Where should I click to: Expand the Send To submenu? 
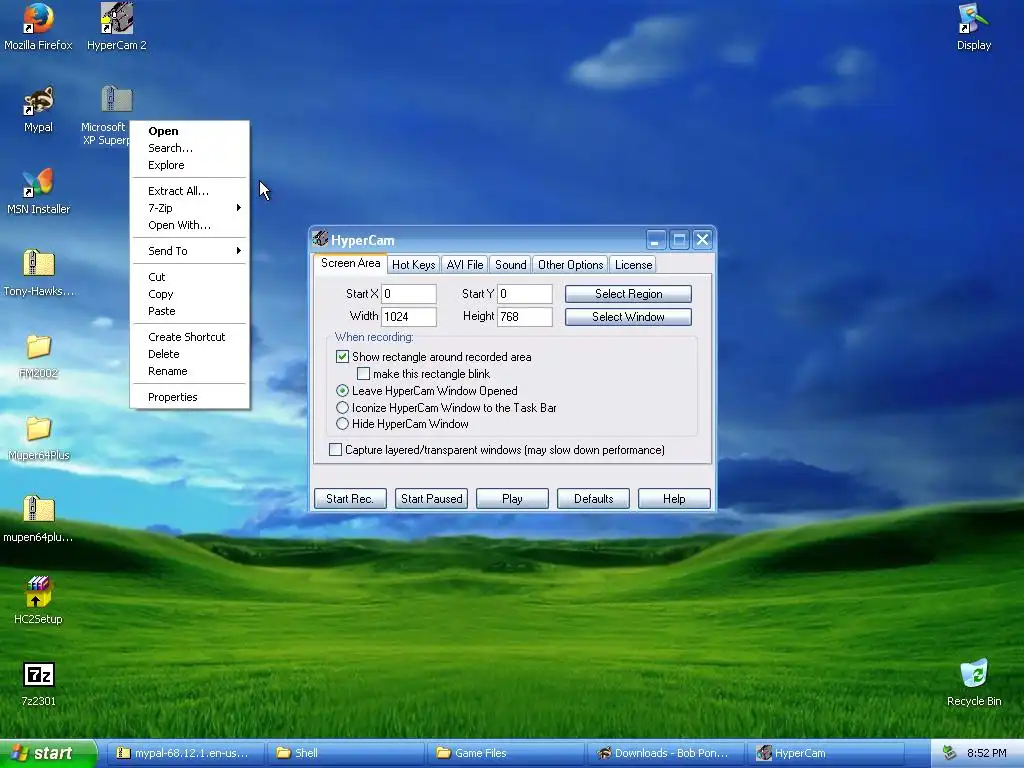click(189, 251)
